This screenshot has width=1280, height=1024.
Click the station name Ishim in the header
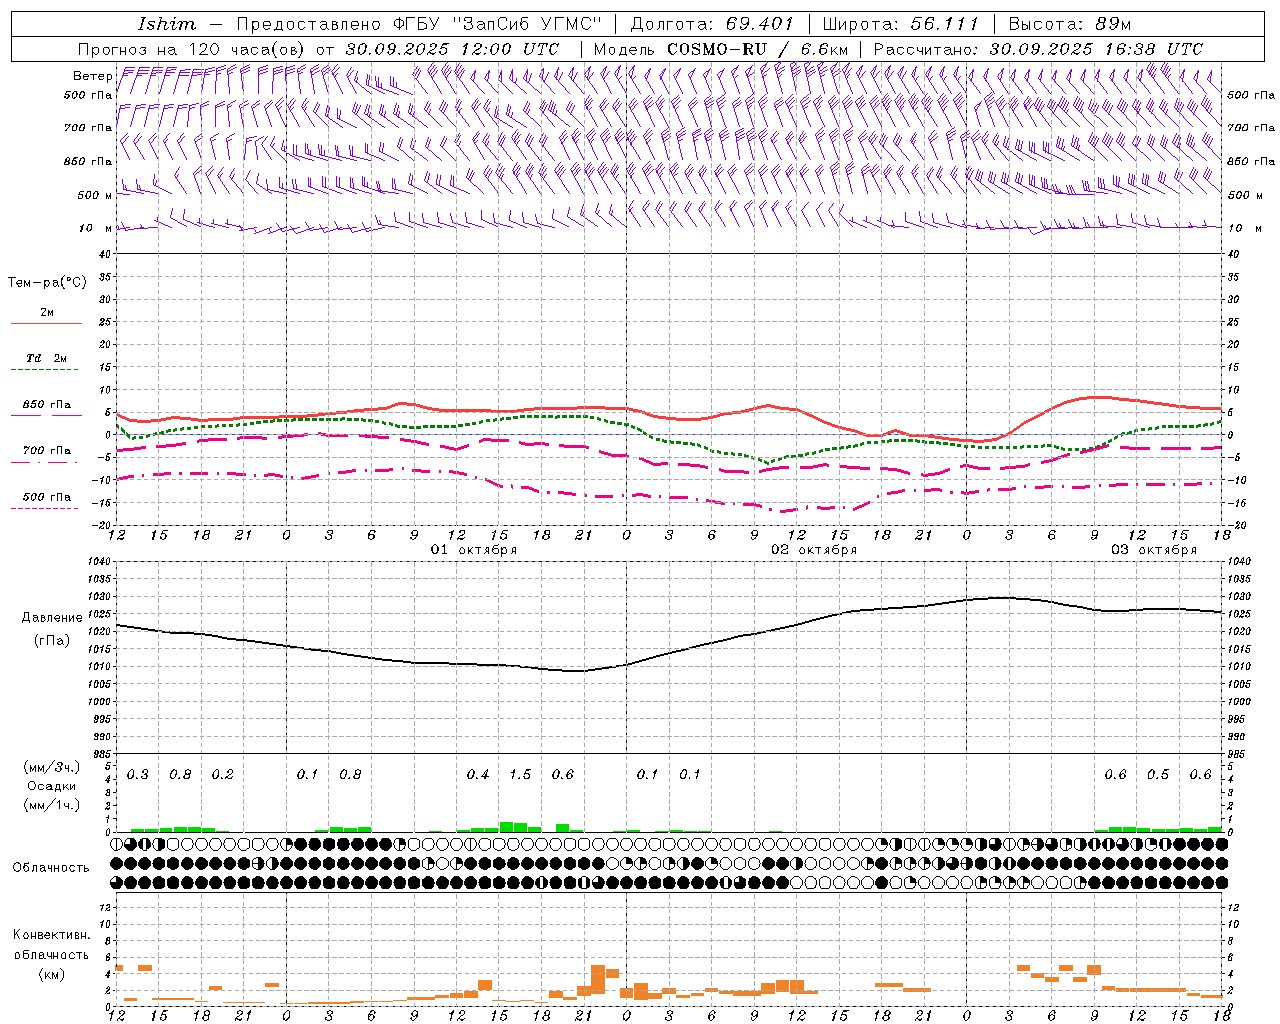tap(167, 24)
